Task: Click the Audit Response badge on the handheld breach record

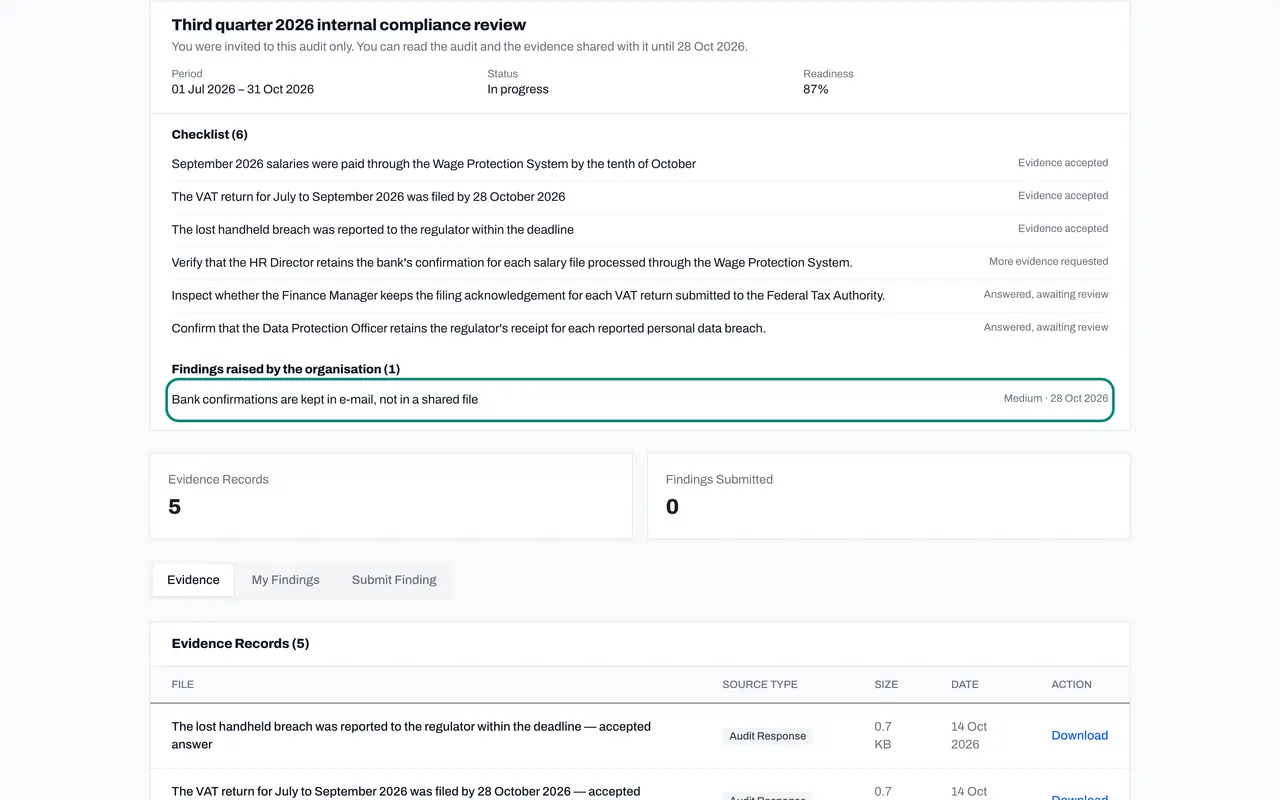Action: 768,736
